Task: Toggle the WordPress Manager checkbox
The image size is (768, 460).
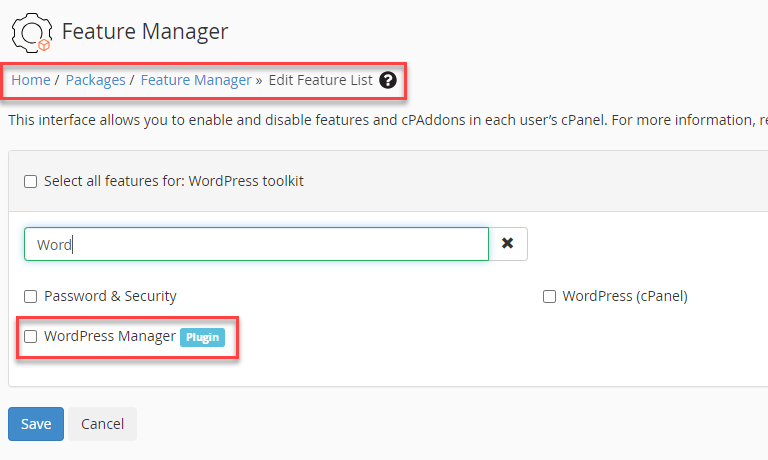Action: tap(30, 336)
